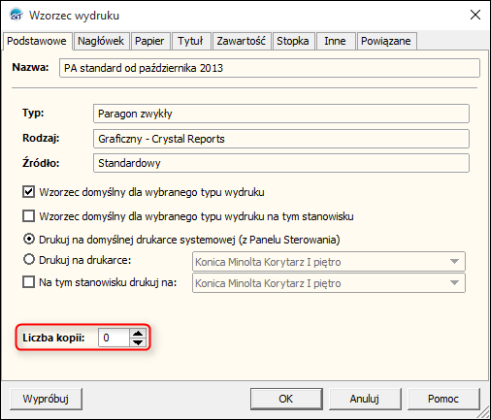Click the application icon in the title bar

tap(16, 15)
